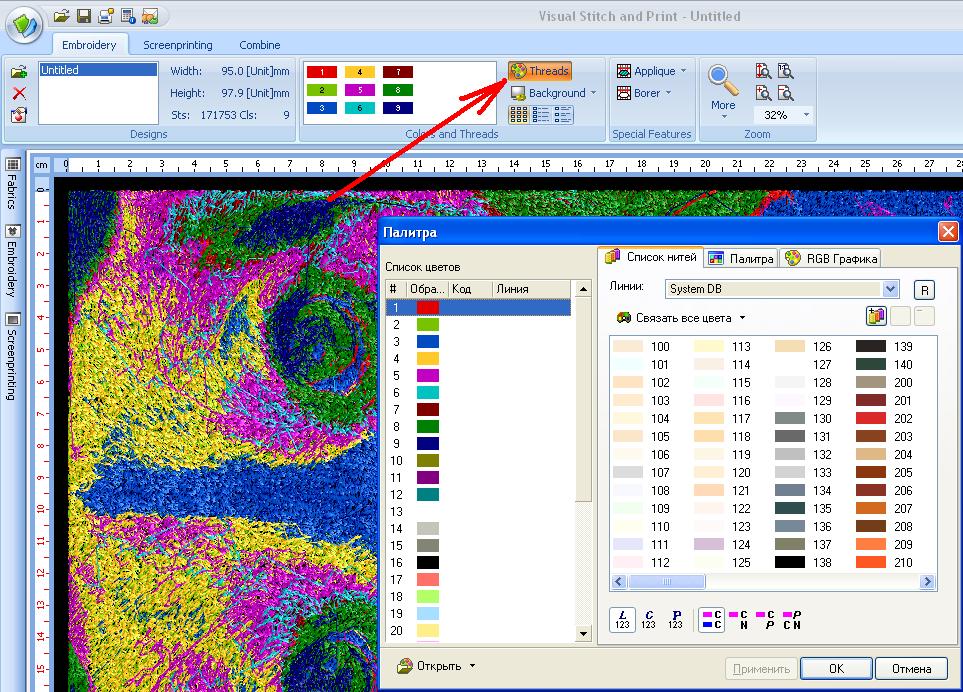Viewport: 963px width, 692px height.
Task: Click the round application menu button
Action: click(x=24, y=22)
